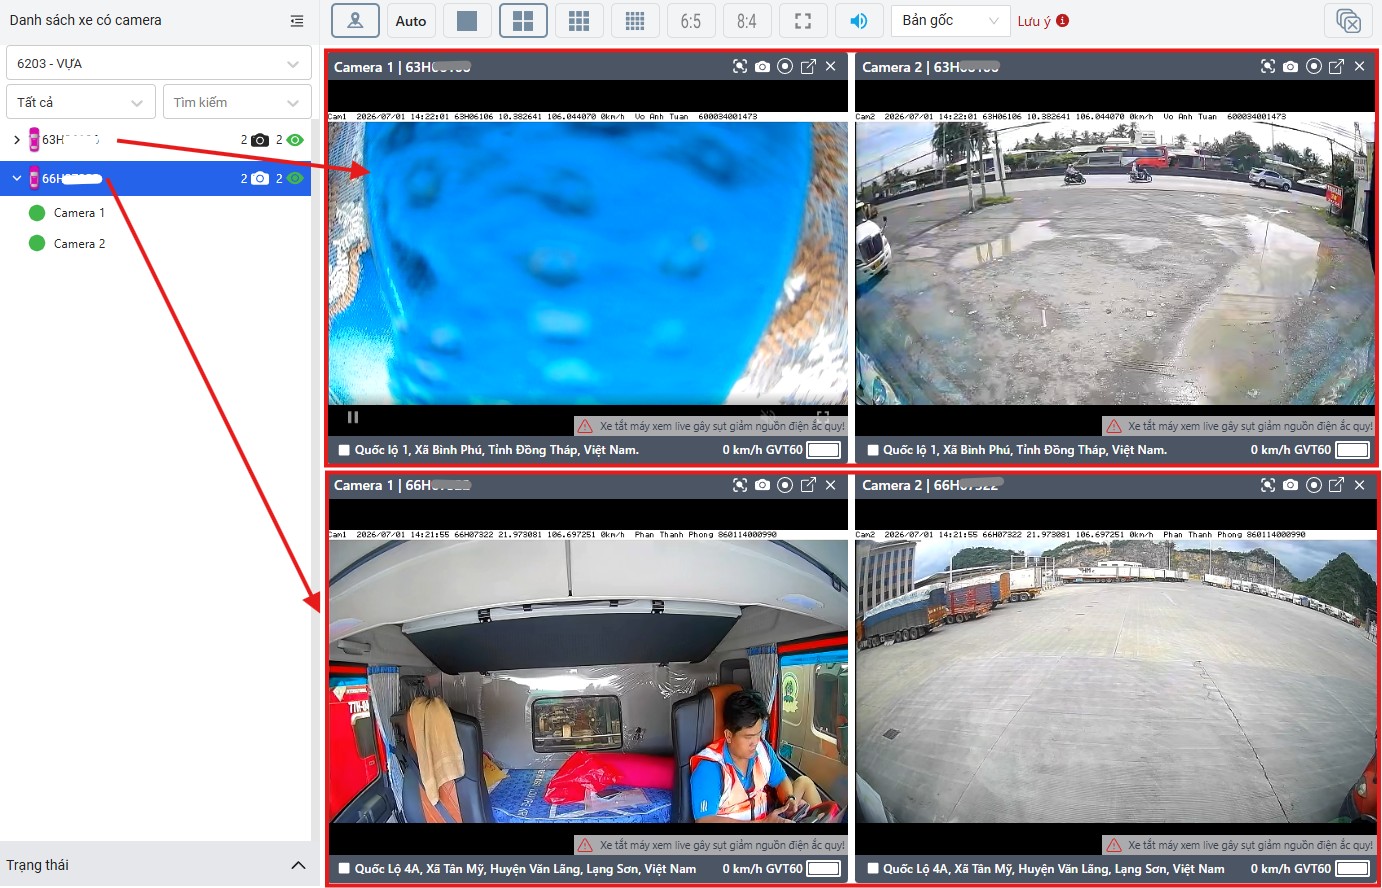The image size is (1382, 888).
Task: Open the 6203 - VỰA company dropdown
Action: point(158,63)
